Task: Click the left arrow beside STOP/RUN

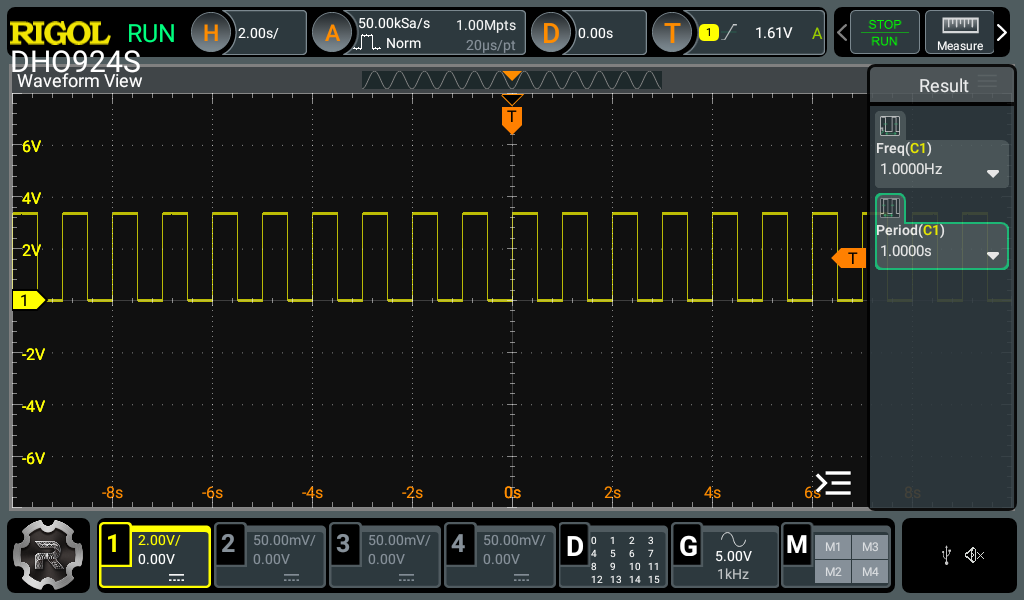Action: 842,33
